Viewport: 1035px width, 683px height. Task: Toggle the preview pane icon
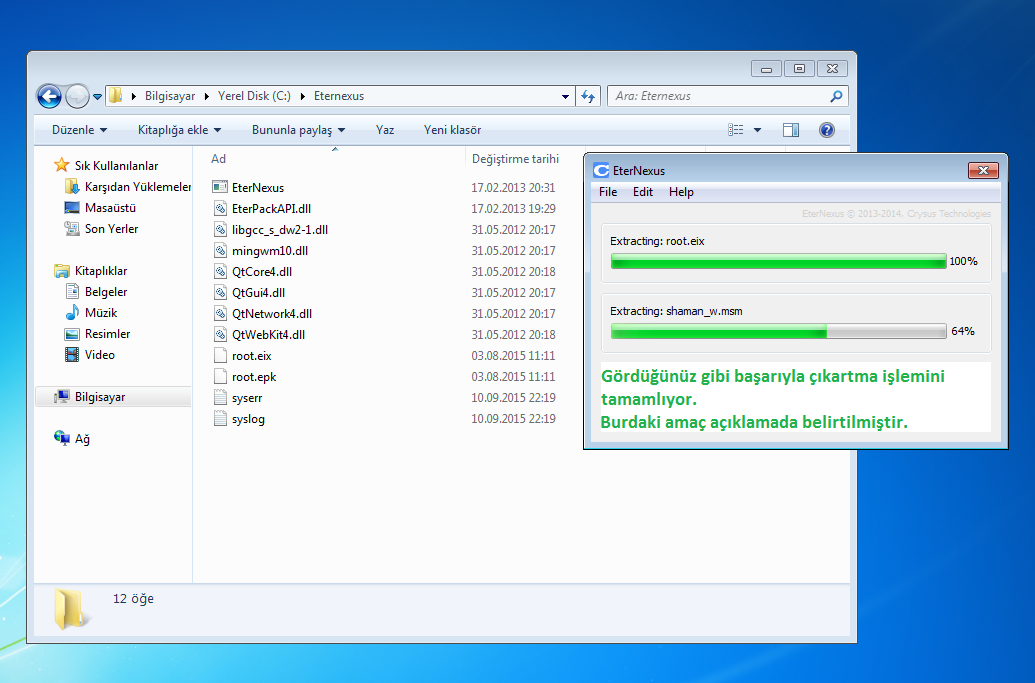click(791, 130)
